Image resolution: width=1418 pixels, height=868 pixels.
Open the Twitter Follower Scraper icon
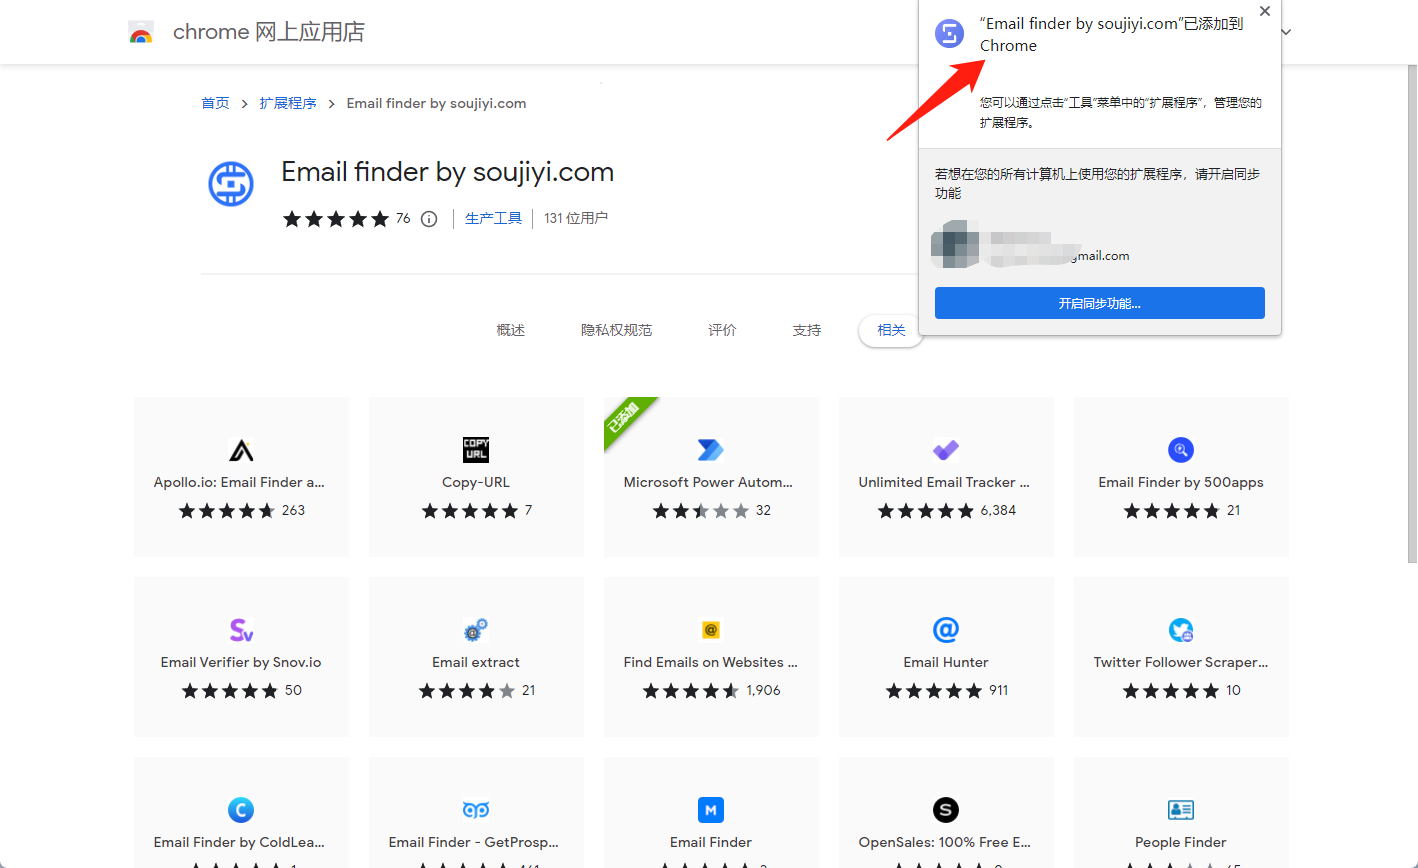click(x=1181, y=630)
